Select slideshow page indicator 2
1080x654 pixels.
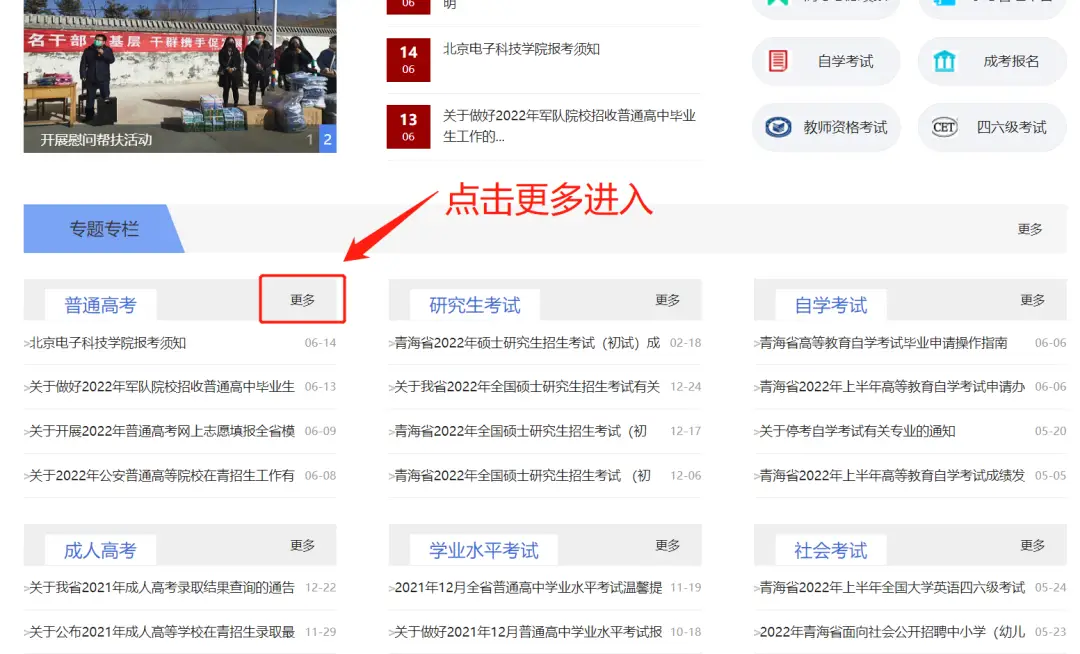[x=327, y=140]
